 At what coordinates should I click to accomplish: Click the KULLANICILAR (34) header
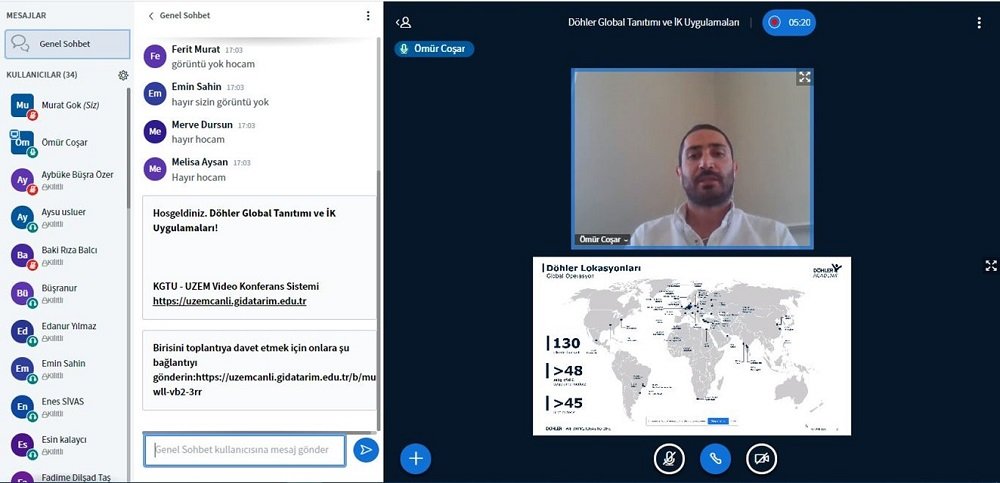coord(42,75)
